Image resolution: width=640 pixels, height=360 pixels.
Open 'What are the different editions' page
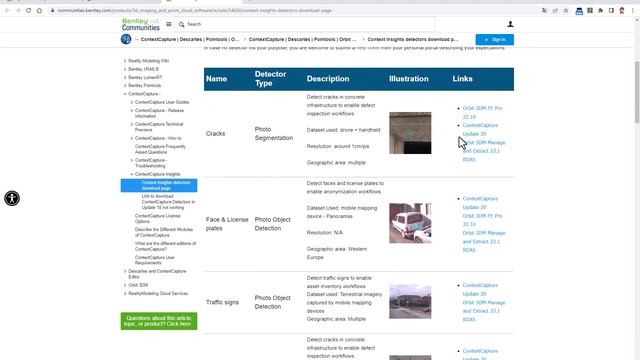165,246
